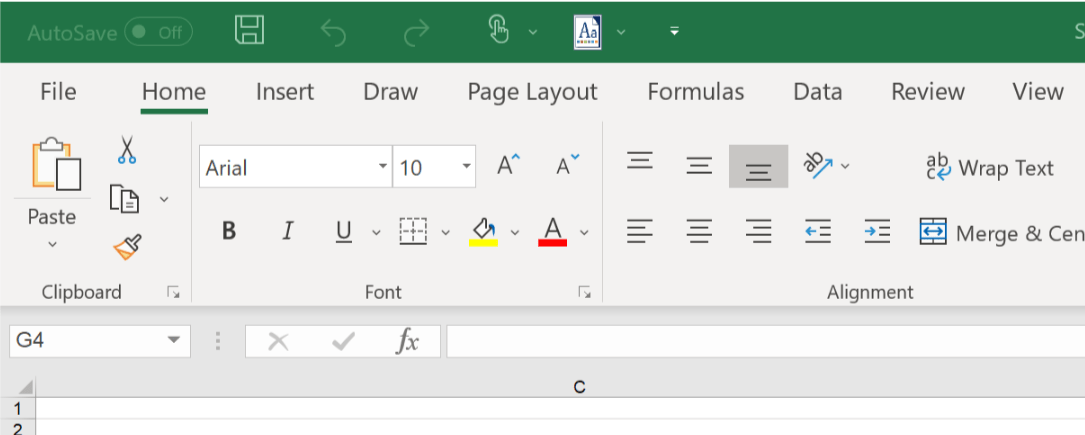Click the Save floppy disk icon
Viewport: 1085px width, 435px height.
(x=249, y=32)
